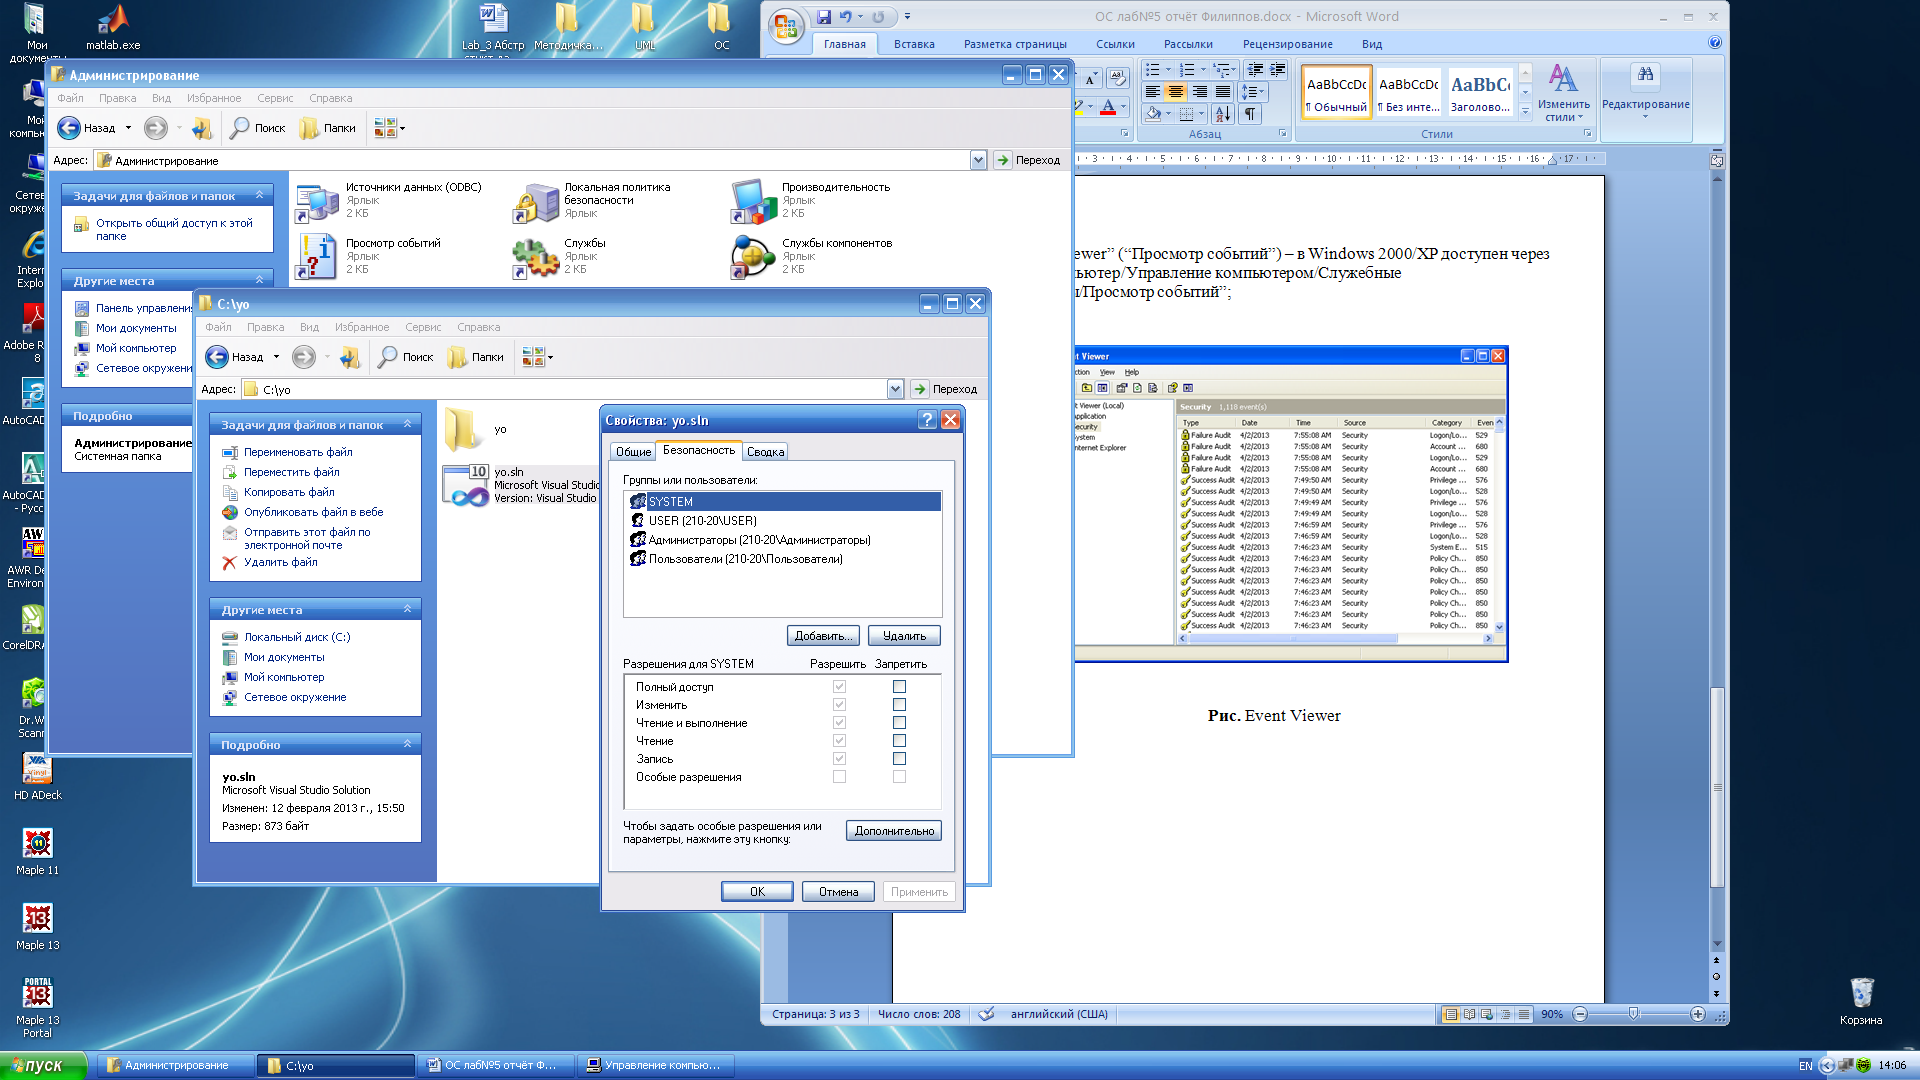1920x1080 pixels.
Task: Switch to Web Layout view in Word
Action: [1487, 1014]
